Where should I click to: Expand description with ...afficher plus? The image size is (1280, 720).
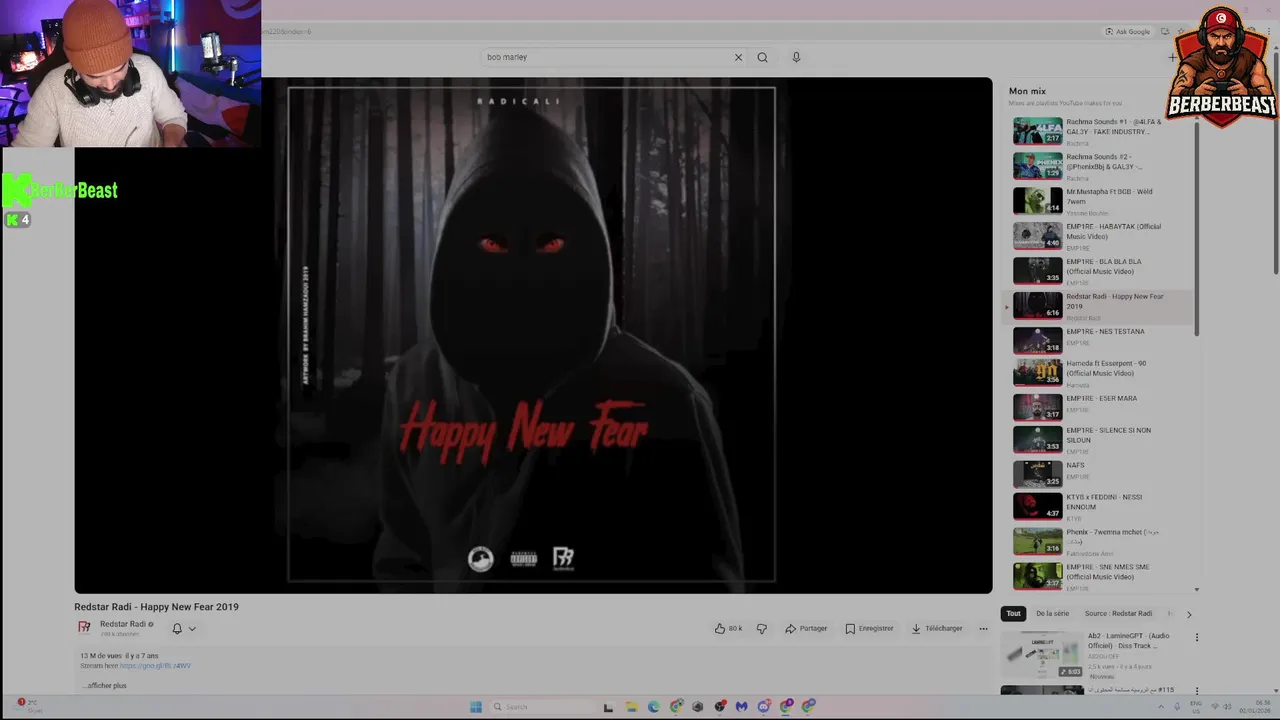coord(104,686)
